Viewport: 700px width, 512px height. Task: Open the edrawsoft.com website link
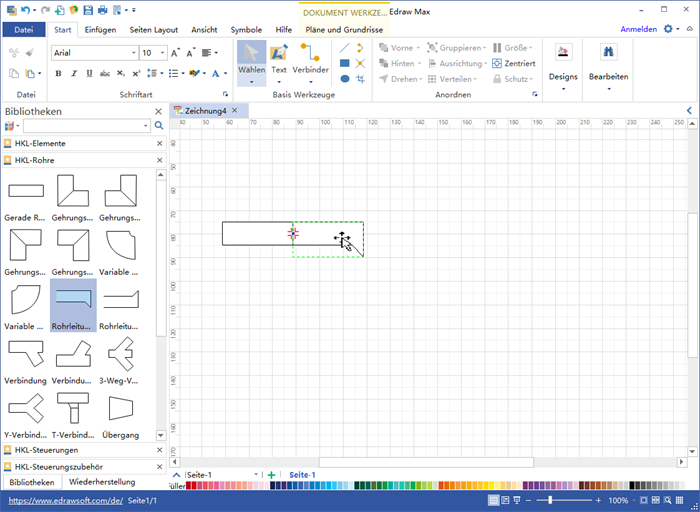tap(65, 500)
